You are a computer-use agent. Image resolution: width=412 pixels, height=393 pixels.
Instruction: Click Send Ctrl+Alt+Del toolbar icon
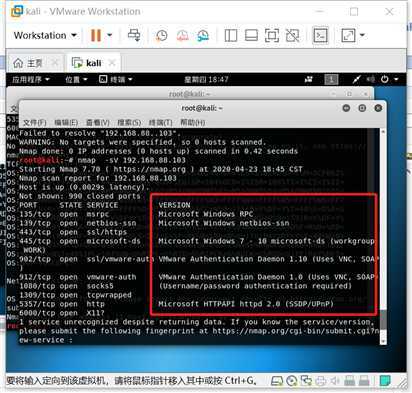point(134,35)
